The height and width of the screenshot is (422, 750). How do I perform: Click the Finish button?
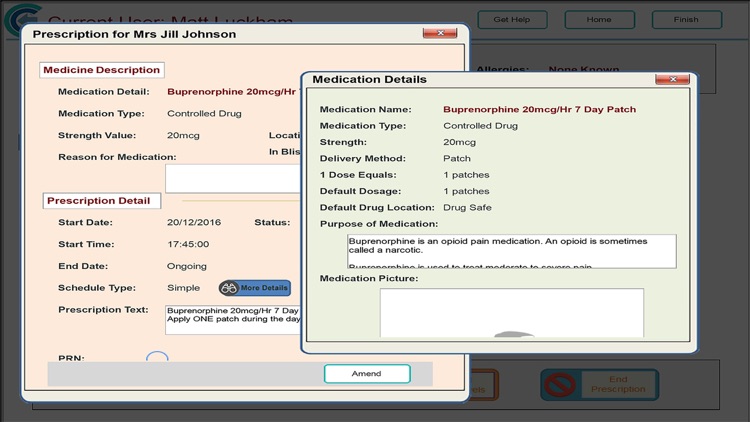tap(686, 20)
